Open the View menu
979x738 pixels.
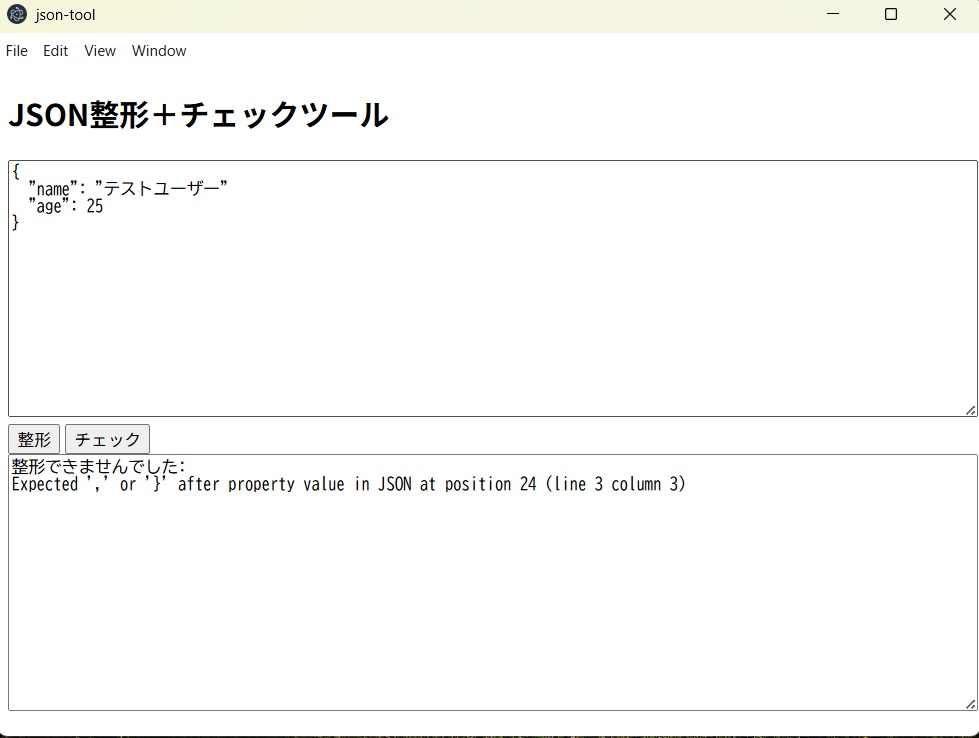(100, 51)
